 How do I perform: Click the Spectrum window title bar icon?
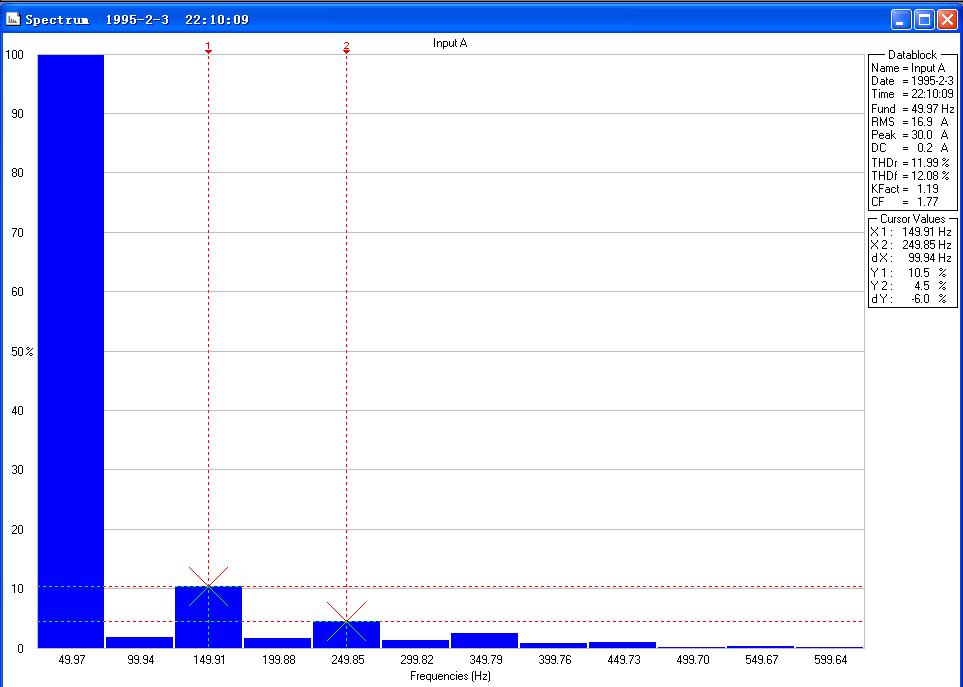[12, 19]
